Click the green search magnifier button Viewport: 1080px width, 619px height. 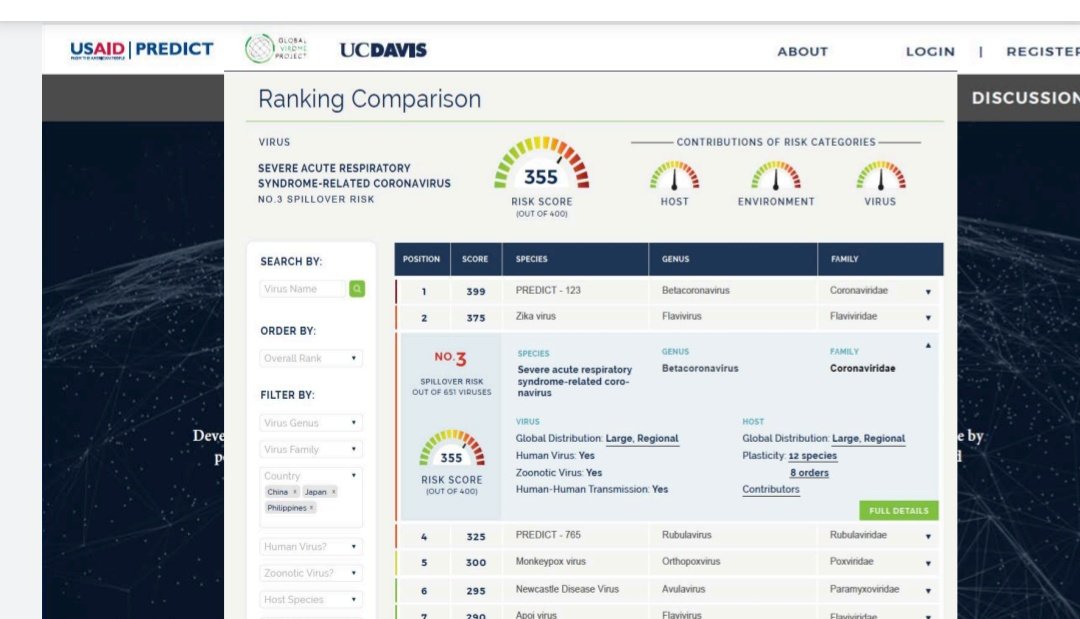[x=357, y=289]
